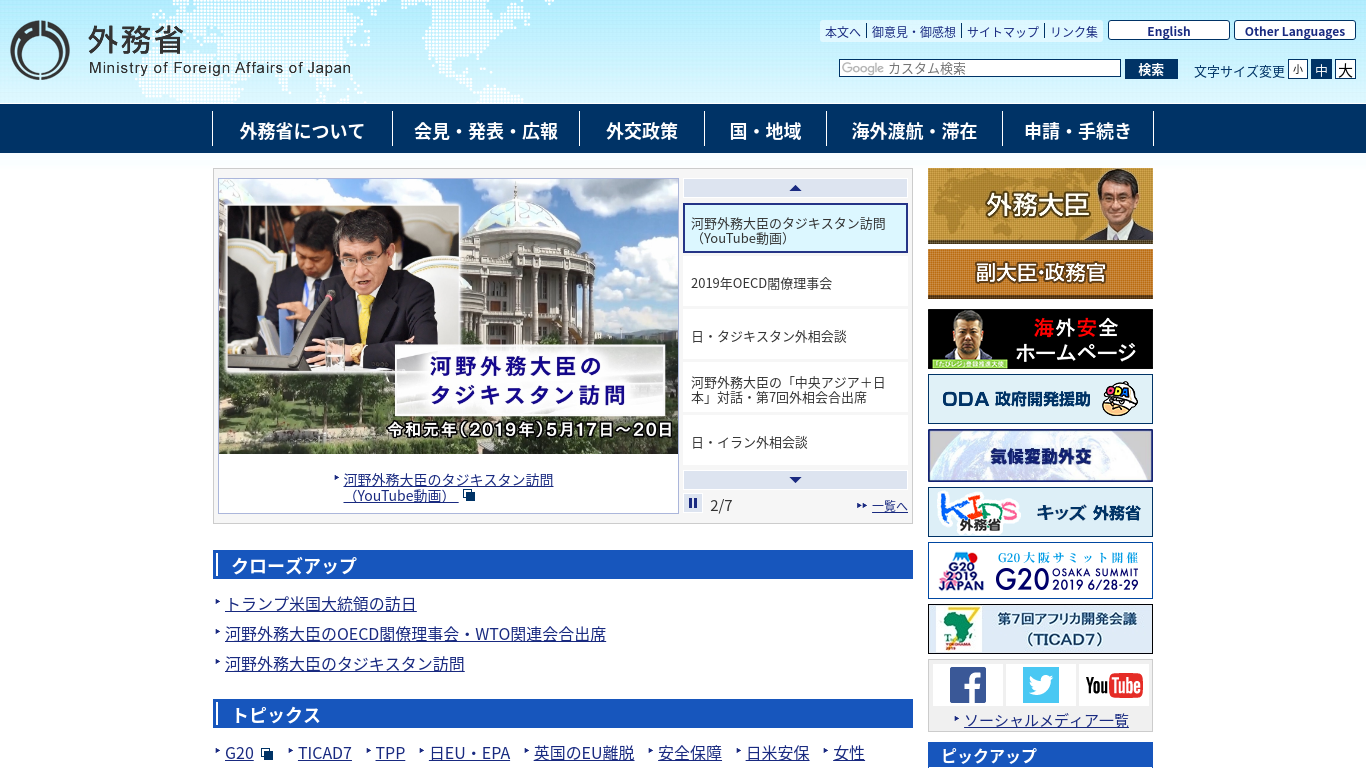The height and width of the screenshot is (768, 1366).
Task: Open TICAD7 topic link
Action: click(325, 753)
